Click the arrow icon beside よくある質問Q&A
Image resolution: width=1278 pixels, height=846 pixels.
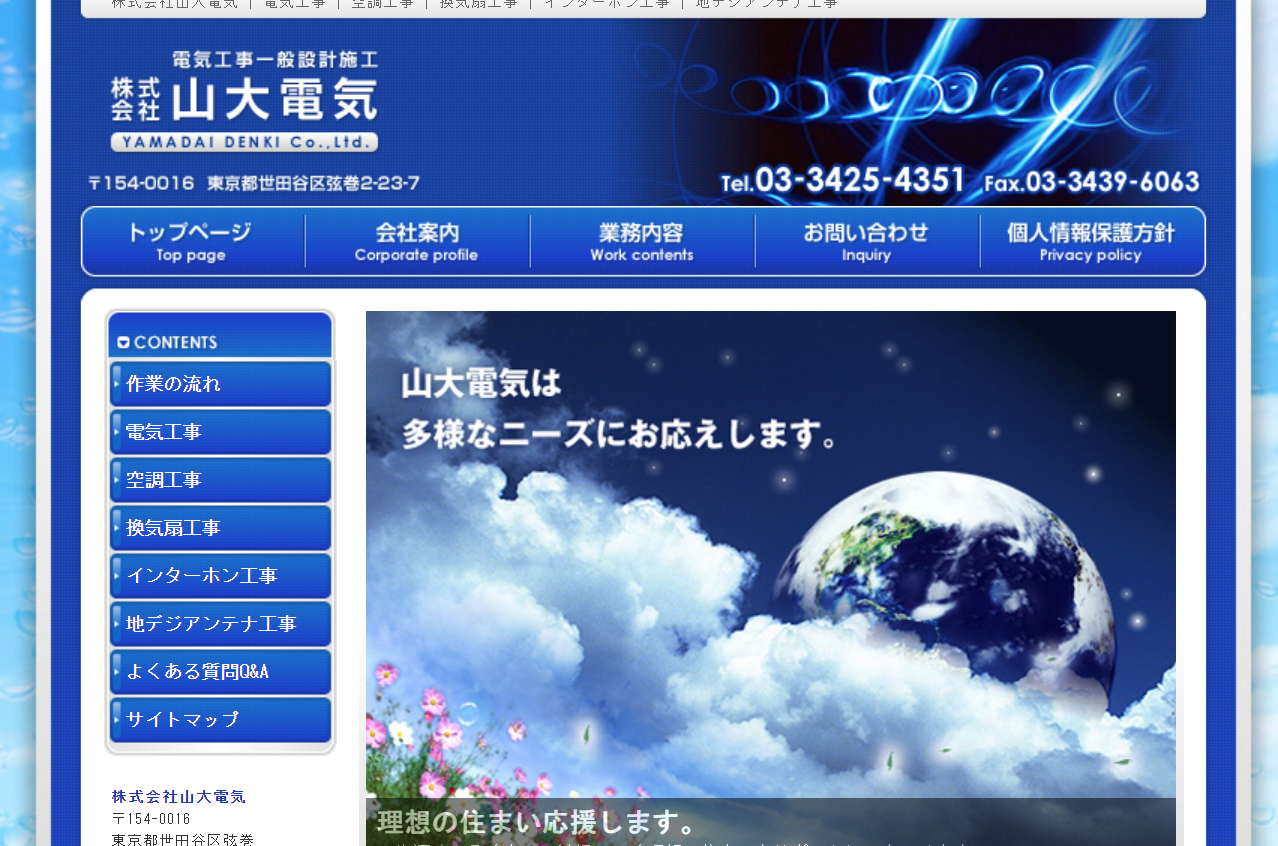click(x=116, y=672)
